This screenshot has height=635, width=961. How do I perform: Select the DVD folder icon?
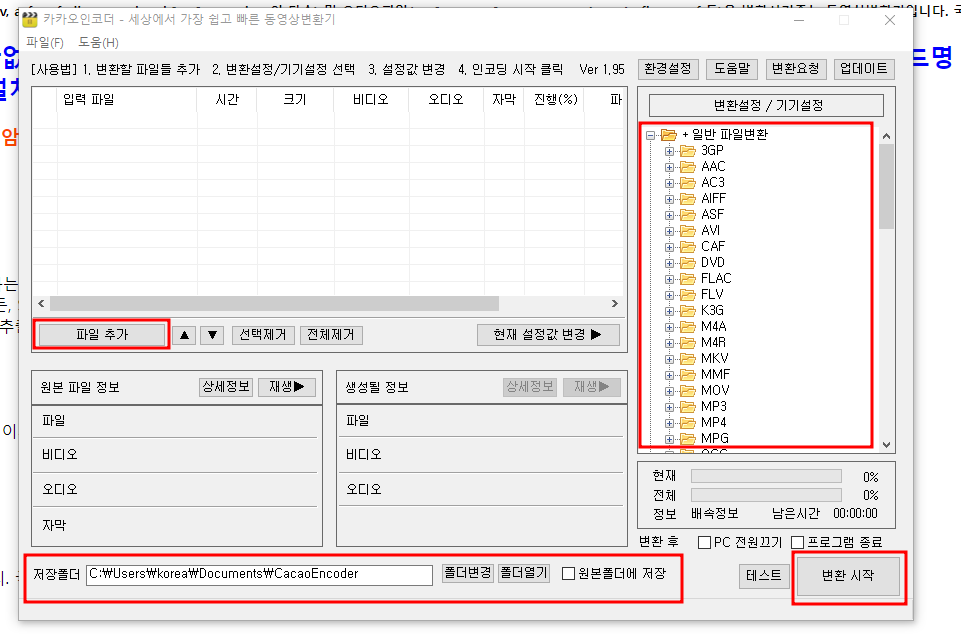688,262
